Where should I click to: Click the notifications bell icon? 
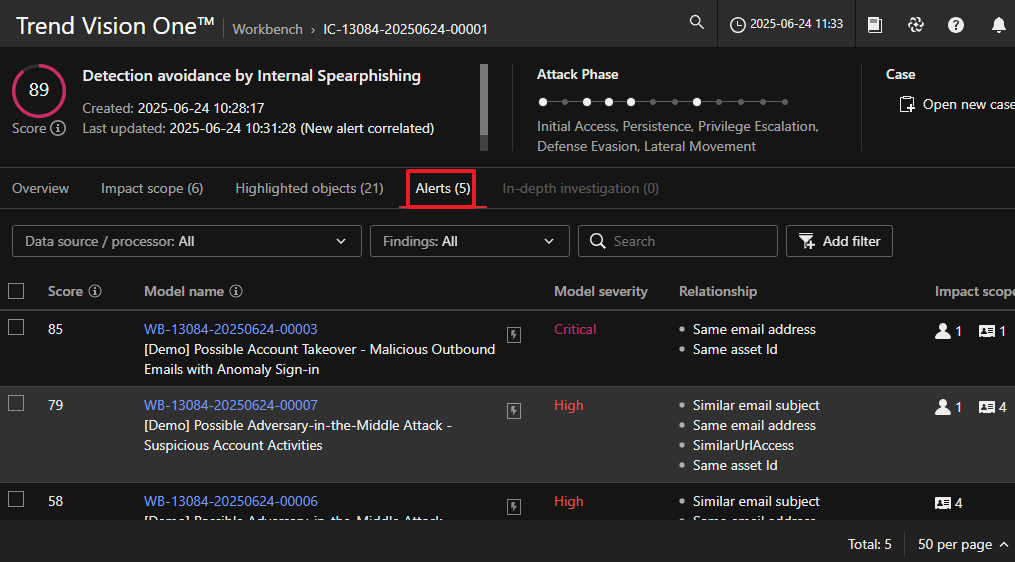[x=998, y=25]
